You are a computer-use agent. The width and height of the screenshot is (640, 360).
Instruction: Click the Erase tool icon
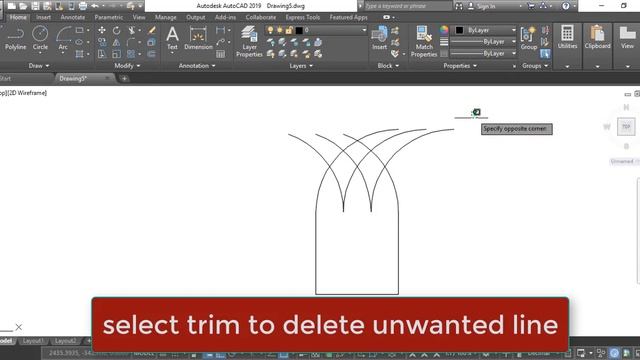[x=152, y=30]
